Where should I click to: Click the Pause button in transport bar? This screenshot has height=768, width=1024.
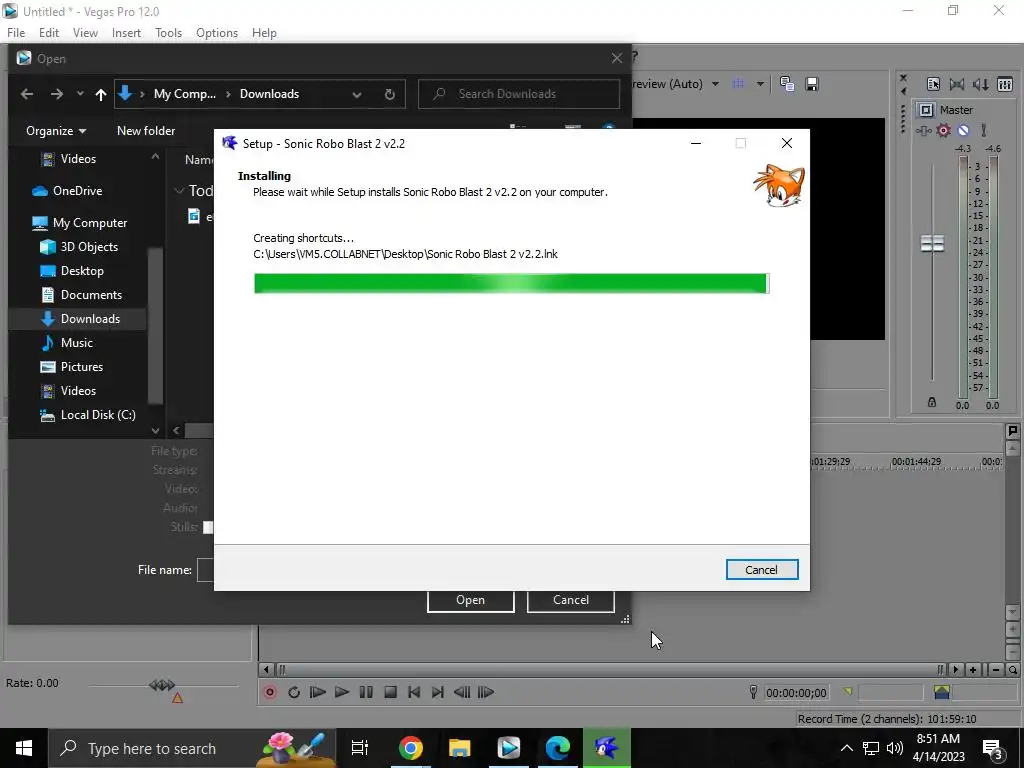click(366, 692)
